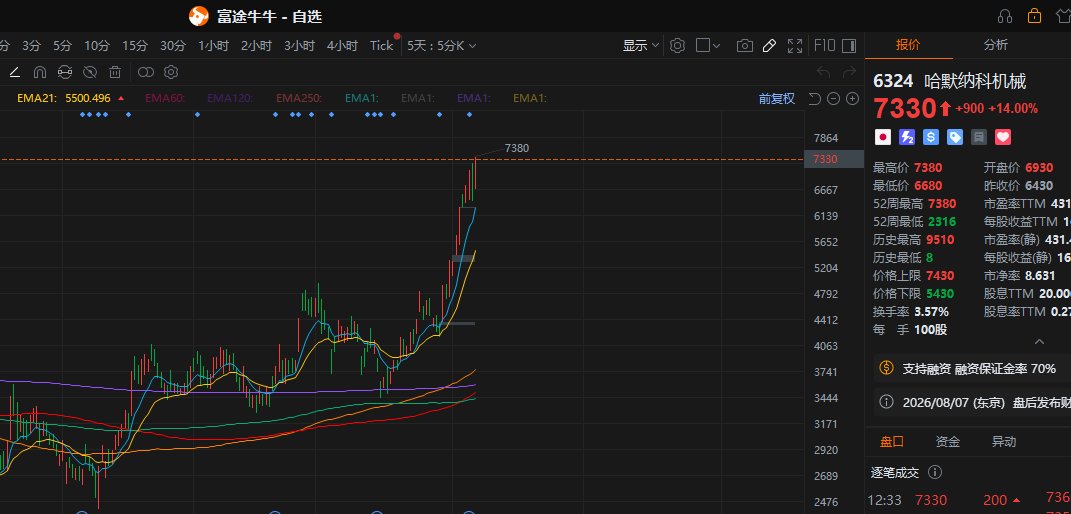Open the 报价 tab
Image resolution: width=1071 pixels, height=514 pixels.
coord(908,45)
